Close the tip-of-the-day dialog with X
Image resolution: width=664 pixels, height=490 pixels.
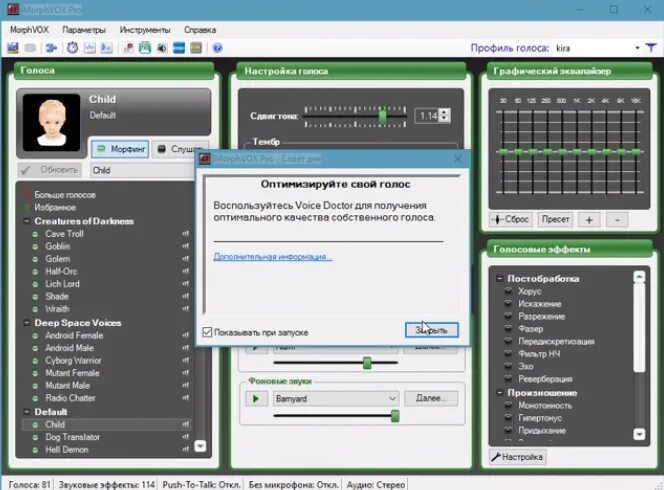[x=457, y=159]
